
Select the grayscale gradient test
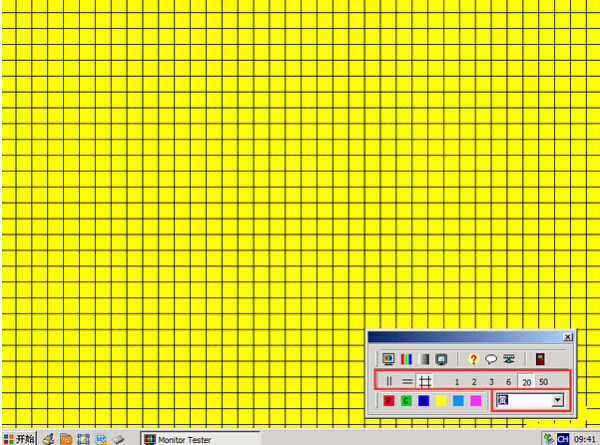click(x=424, y=359)
